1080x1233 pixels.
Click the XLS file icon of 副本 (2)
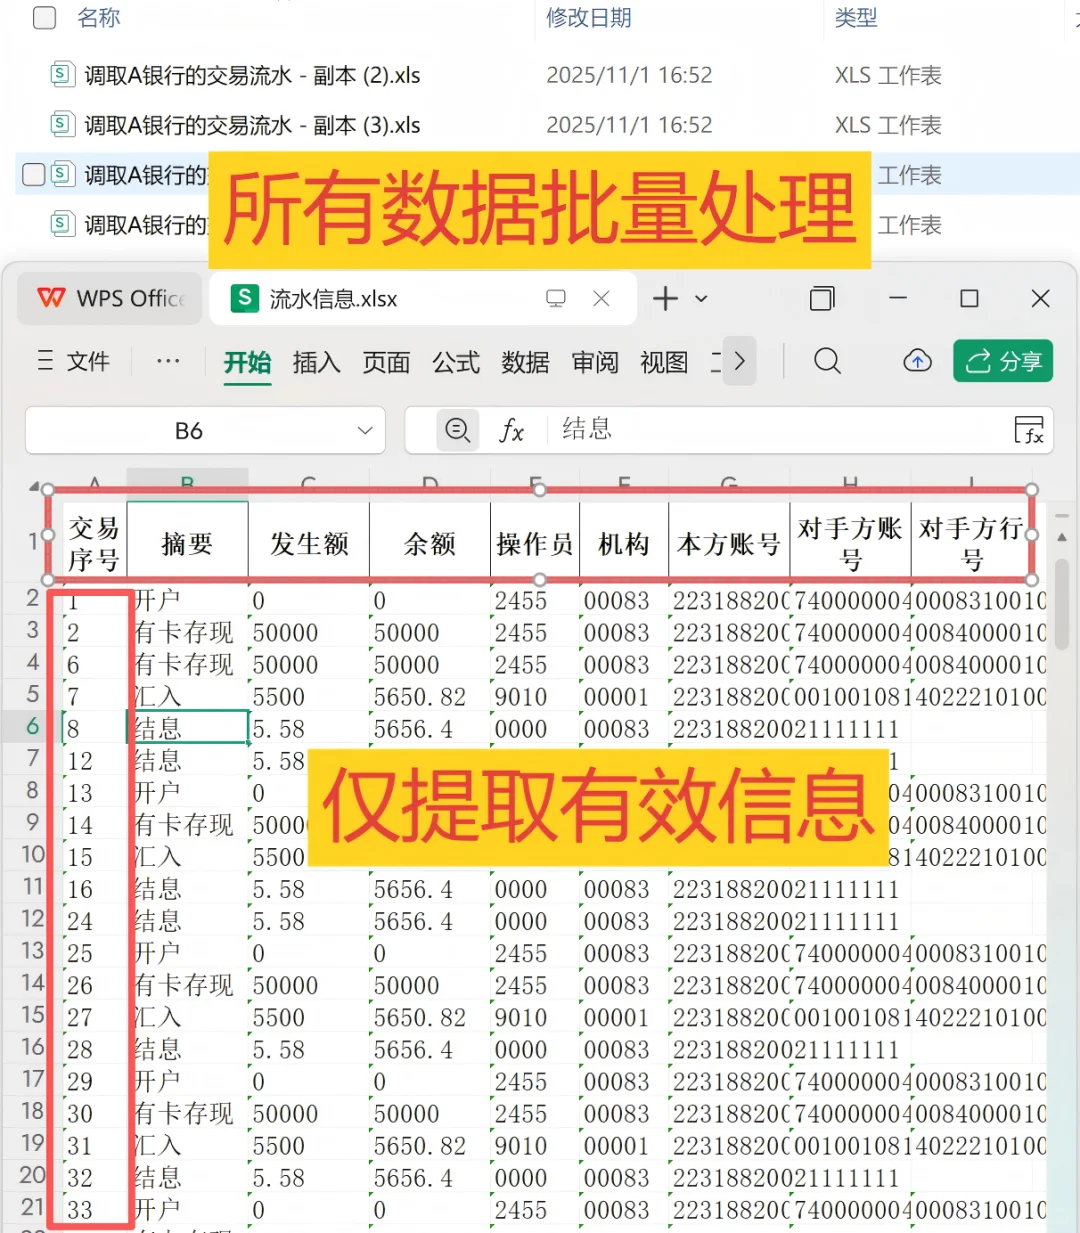pos(62,74)
